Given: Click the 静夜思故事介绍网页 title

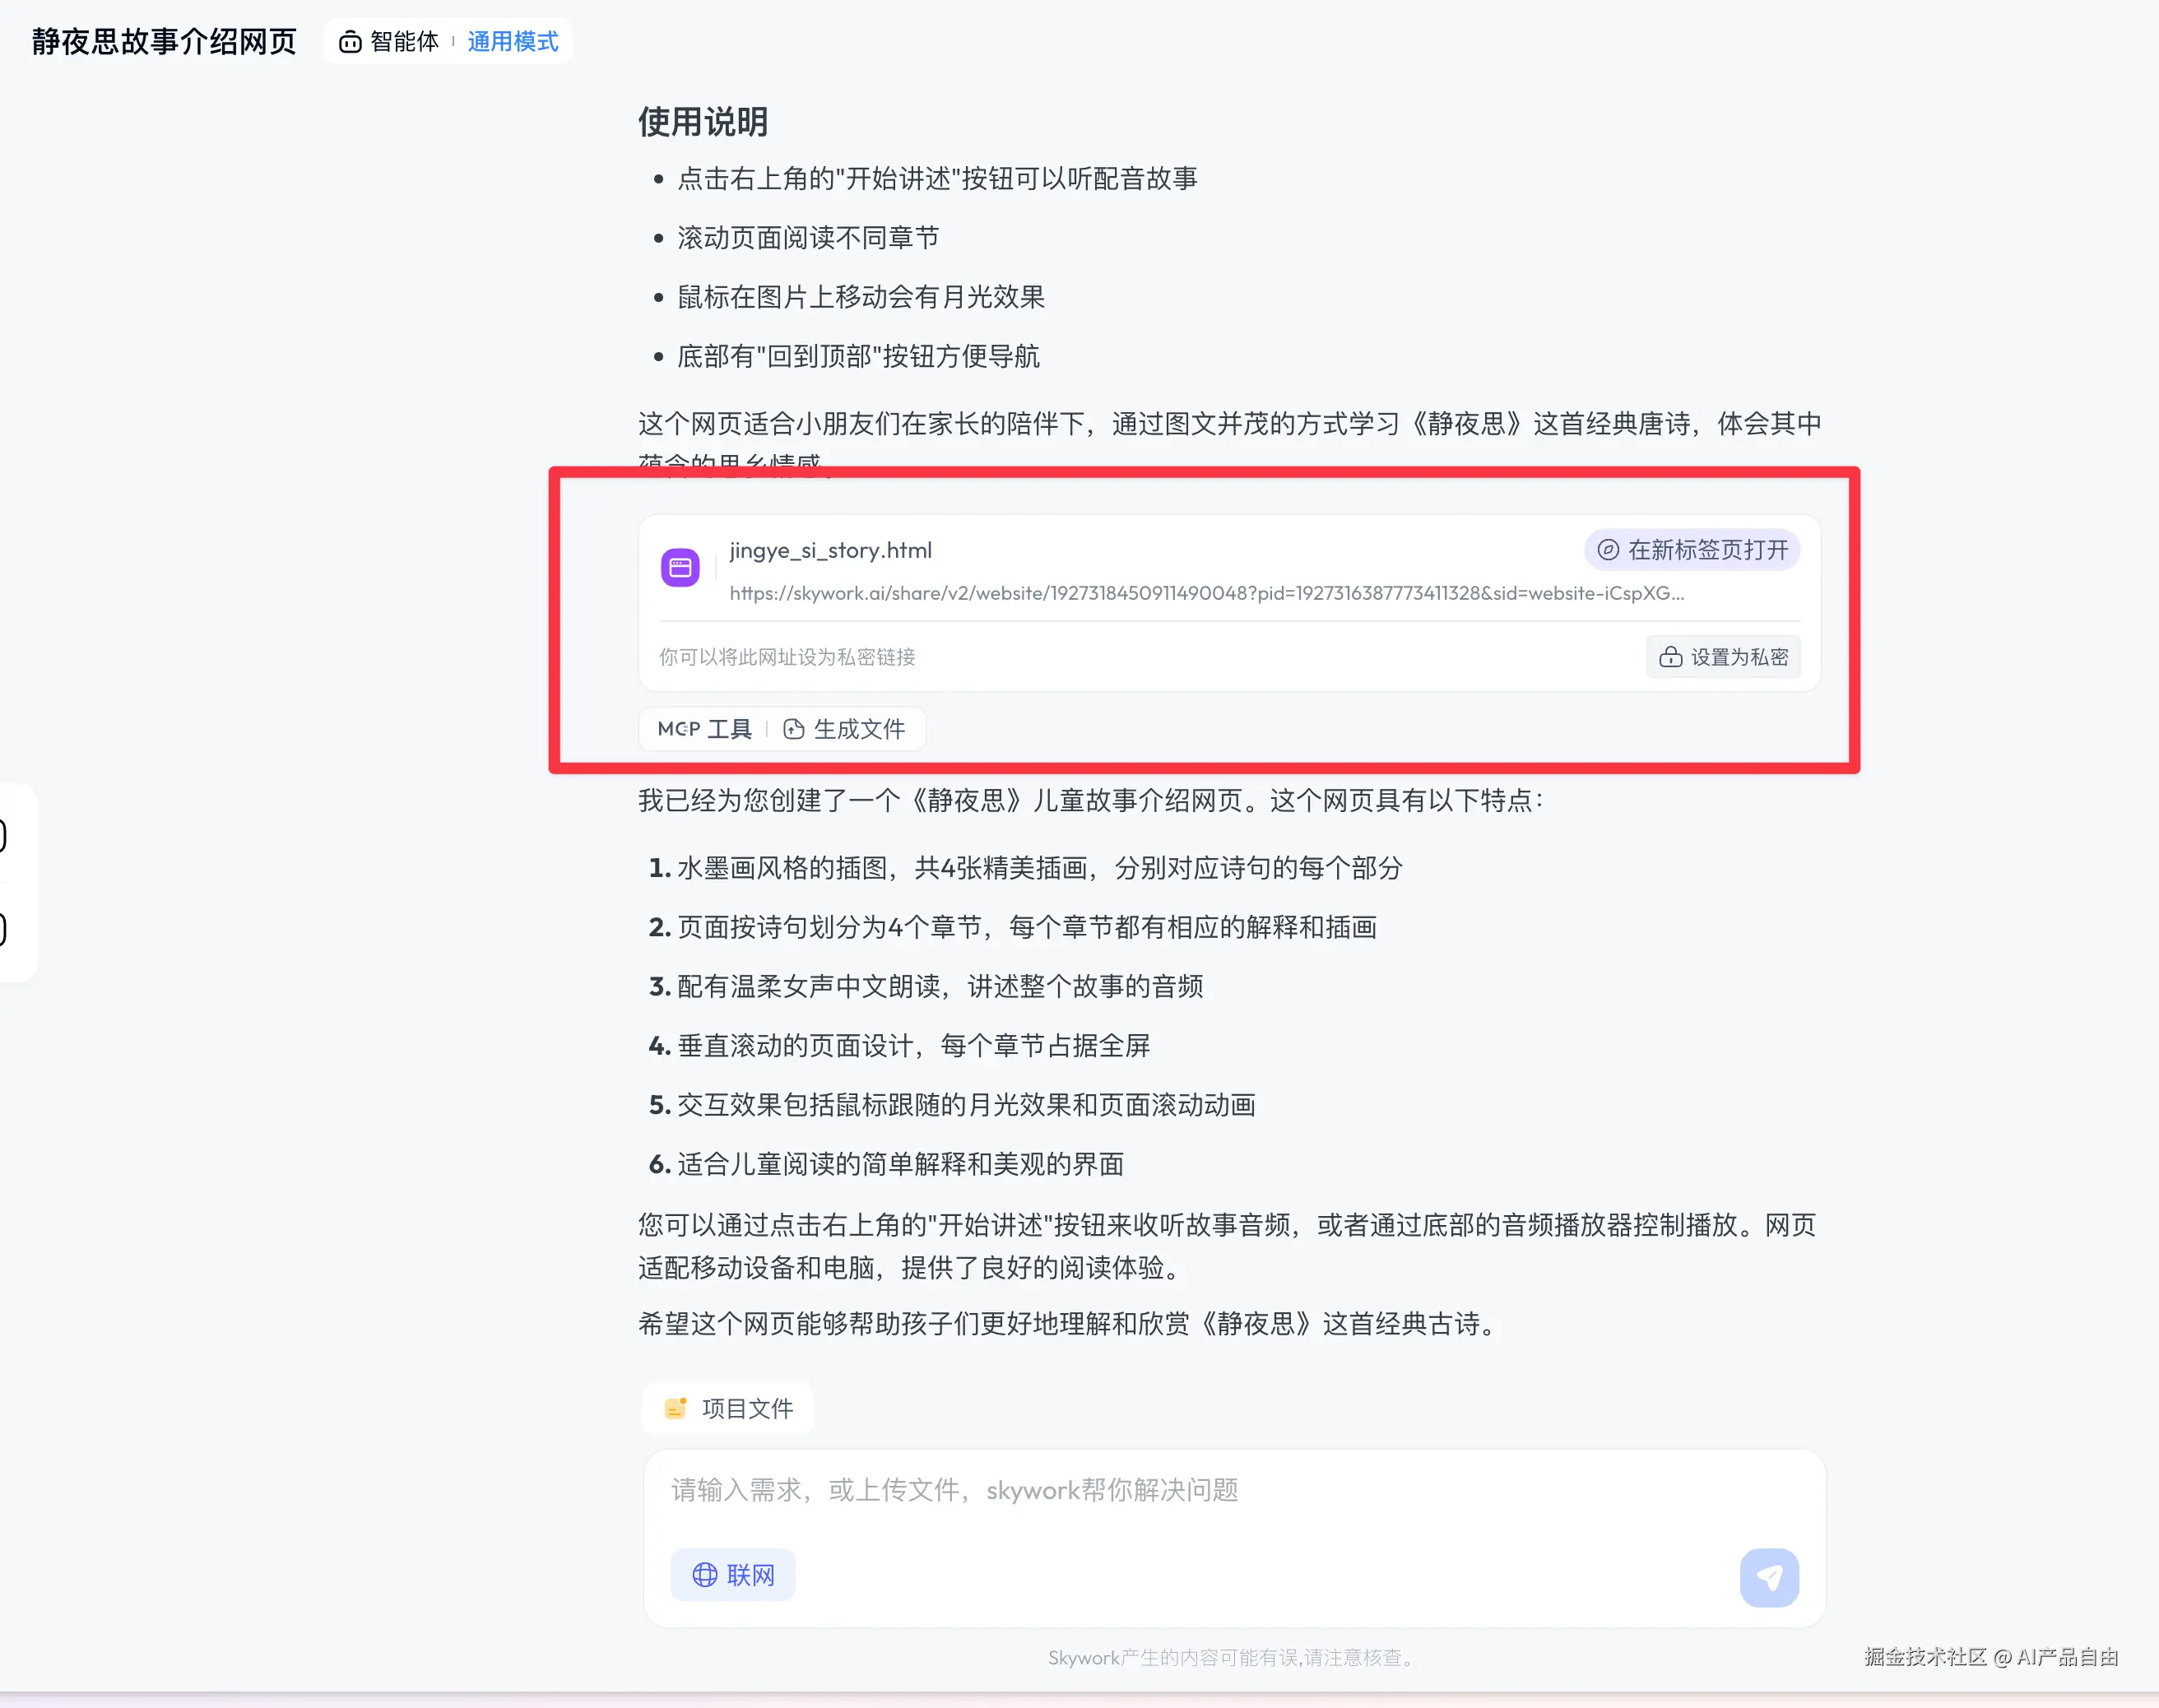Looking at the screenshot, I should click(x=164, y=42).
